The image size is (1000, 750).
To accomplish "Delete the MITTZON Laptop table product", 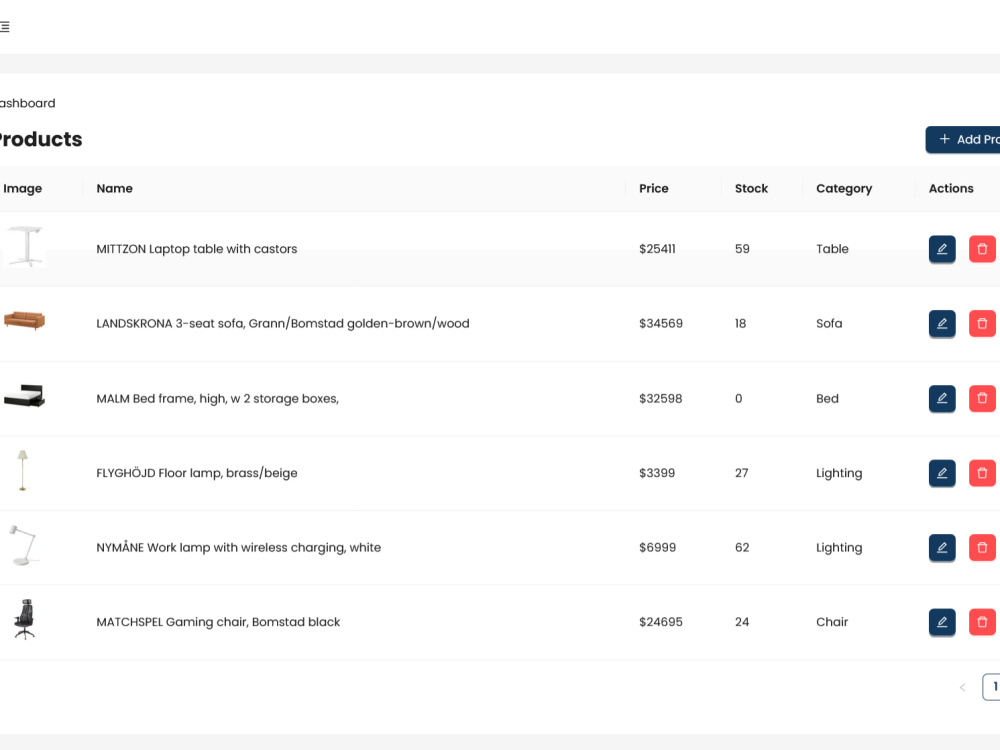I will [x=982, y=249].
